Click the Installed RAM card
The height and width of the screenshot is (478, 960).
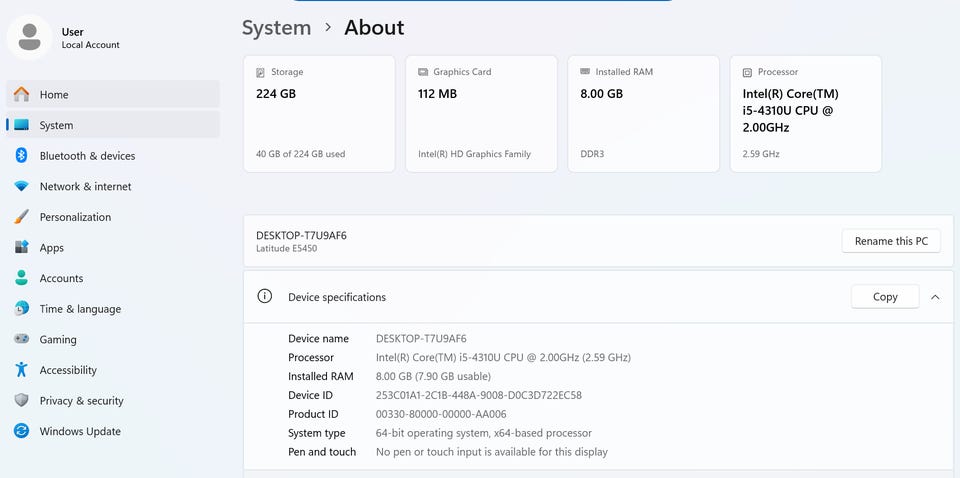click(643, 113)
